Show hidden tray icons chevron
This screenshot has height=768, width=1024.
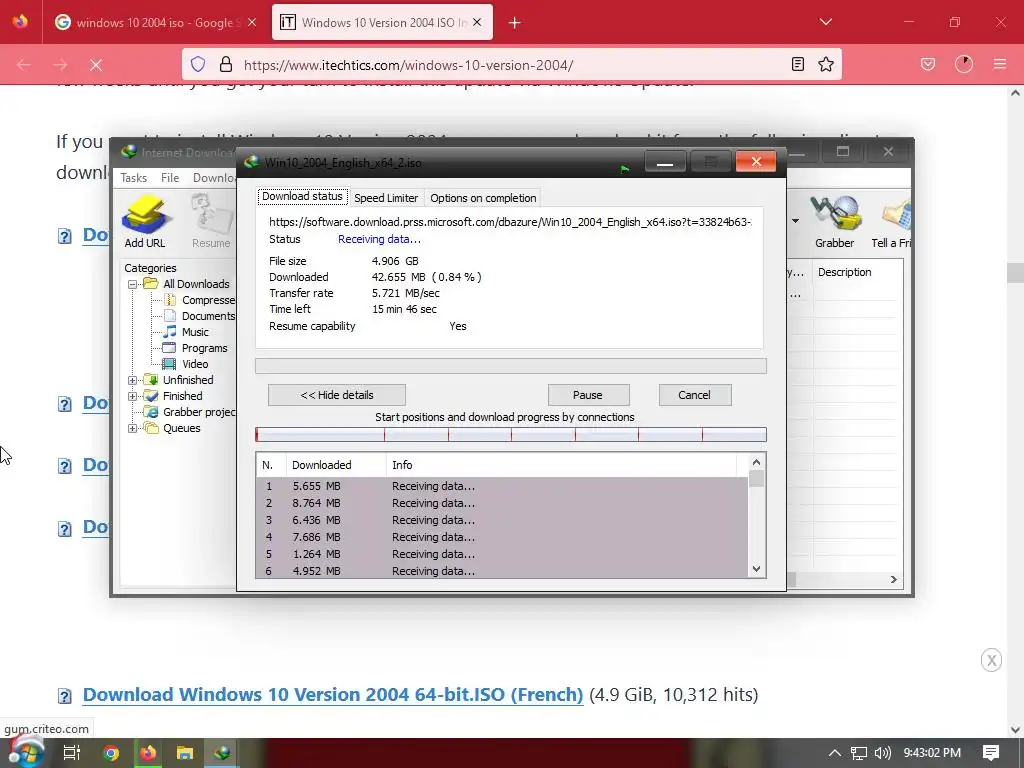click(835, 753)
